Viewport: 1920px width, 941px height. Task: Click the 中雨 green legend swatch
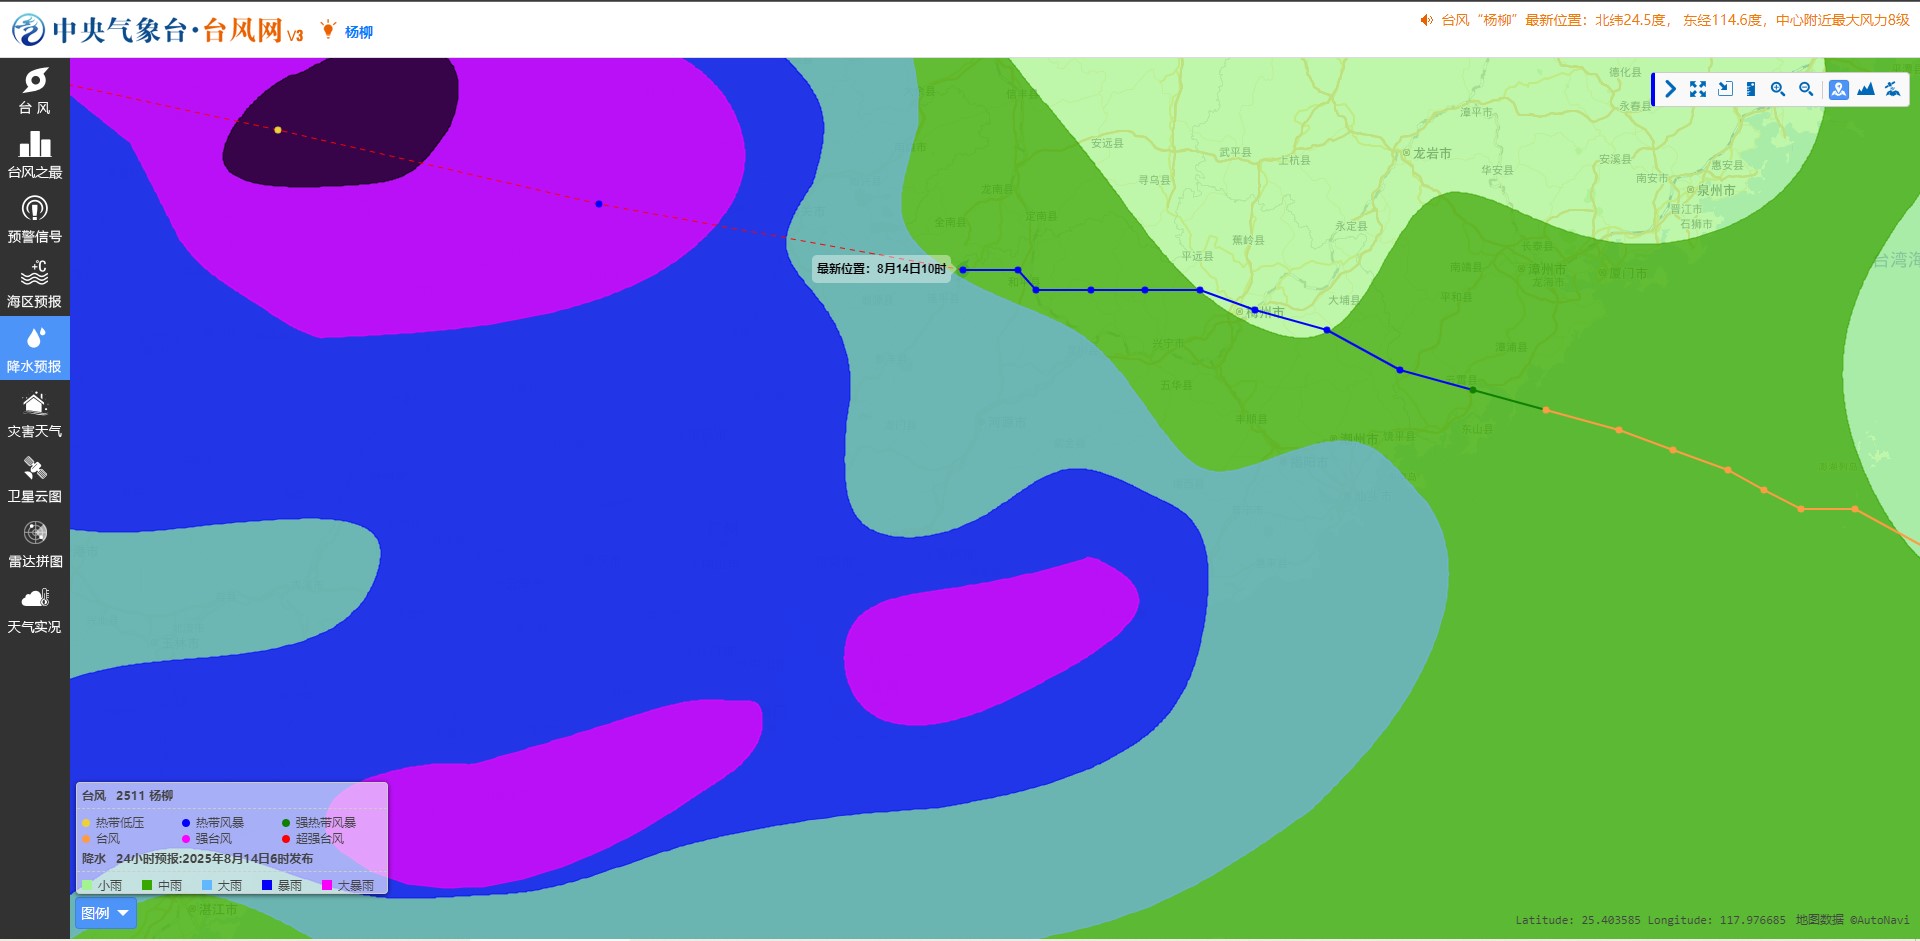147,885
